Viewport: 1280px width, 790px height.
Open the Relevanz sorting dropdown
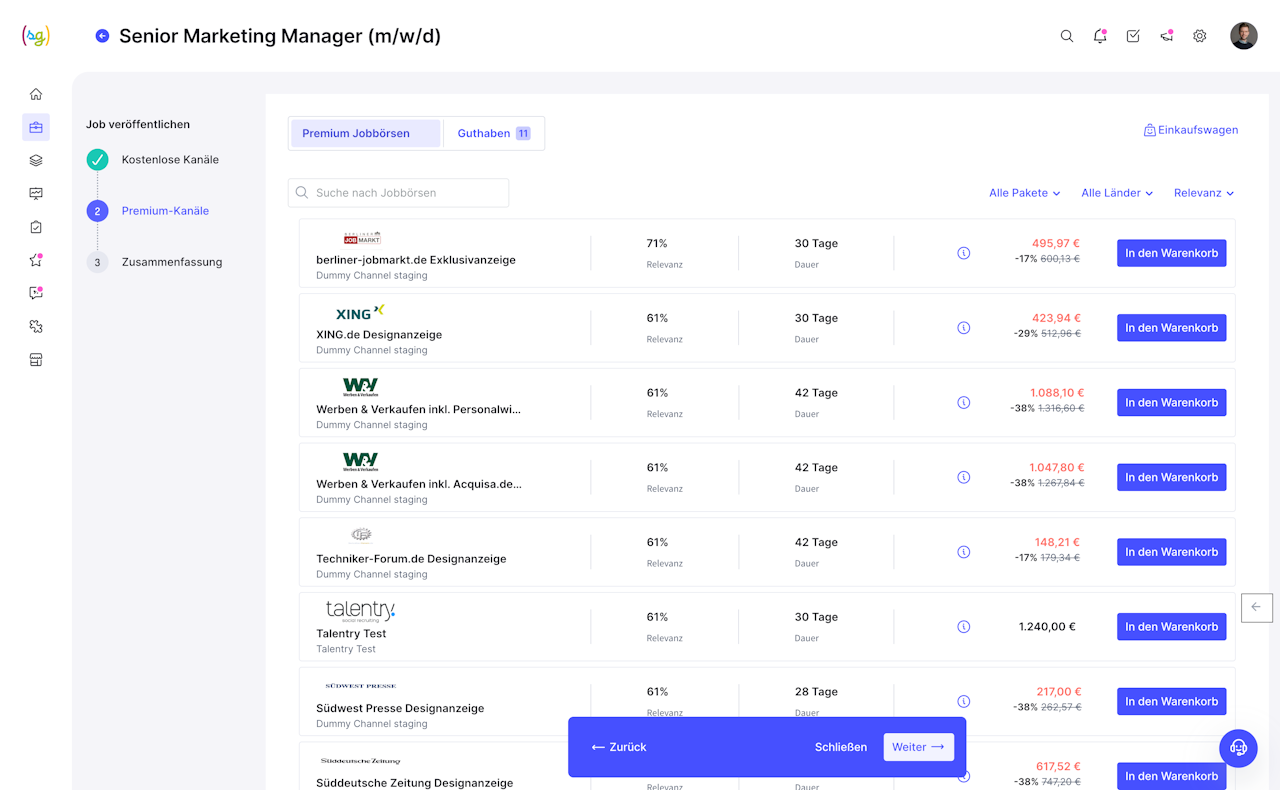(1203, 193)
